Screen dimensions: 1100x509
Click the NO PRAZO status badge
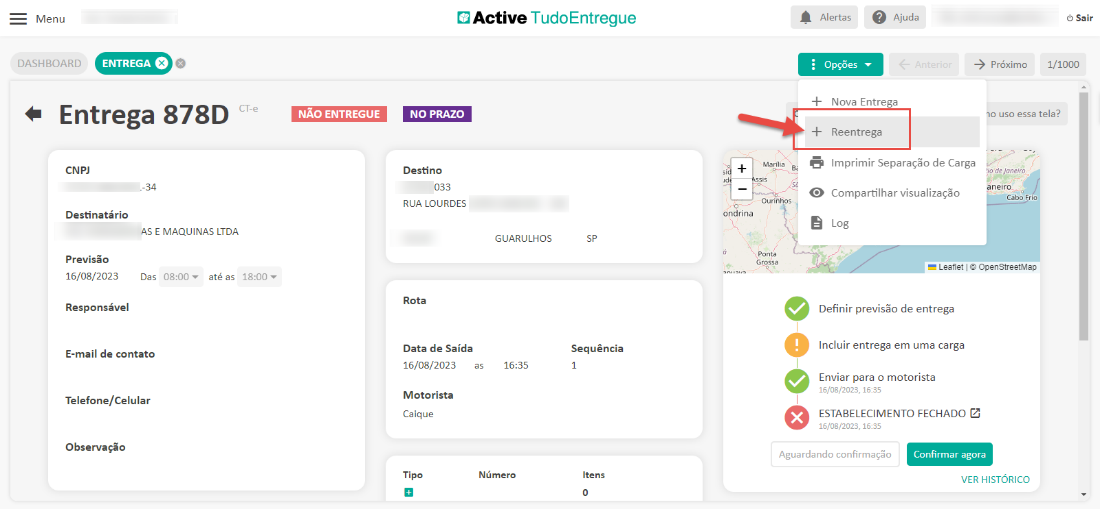click(437, 114)
